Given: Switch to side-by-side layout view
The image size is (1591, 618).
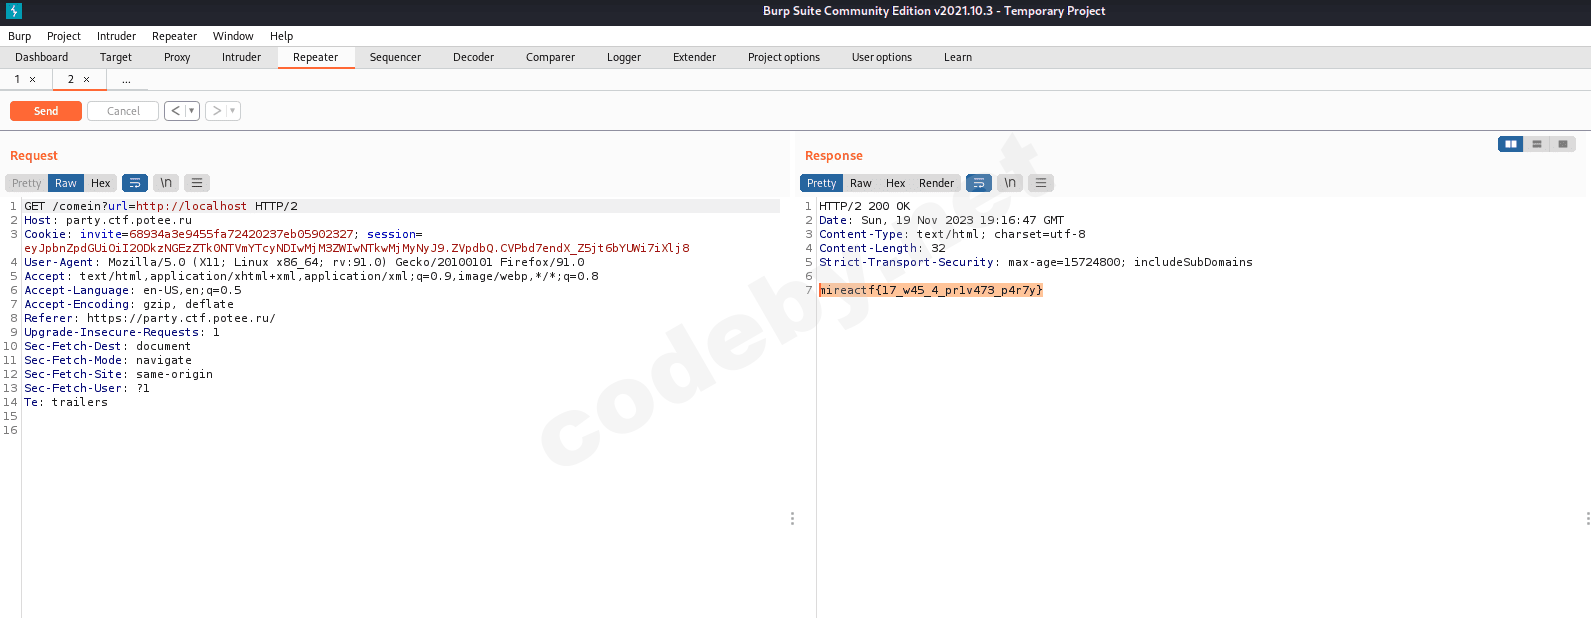Looking at the screenshot, I should coord(1510,144).
